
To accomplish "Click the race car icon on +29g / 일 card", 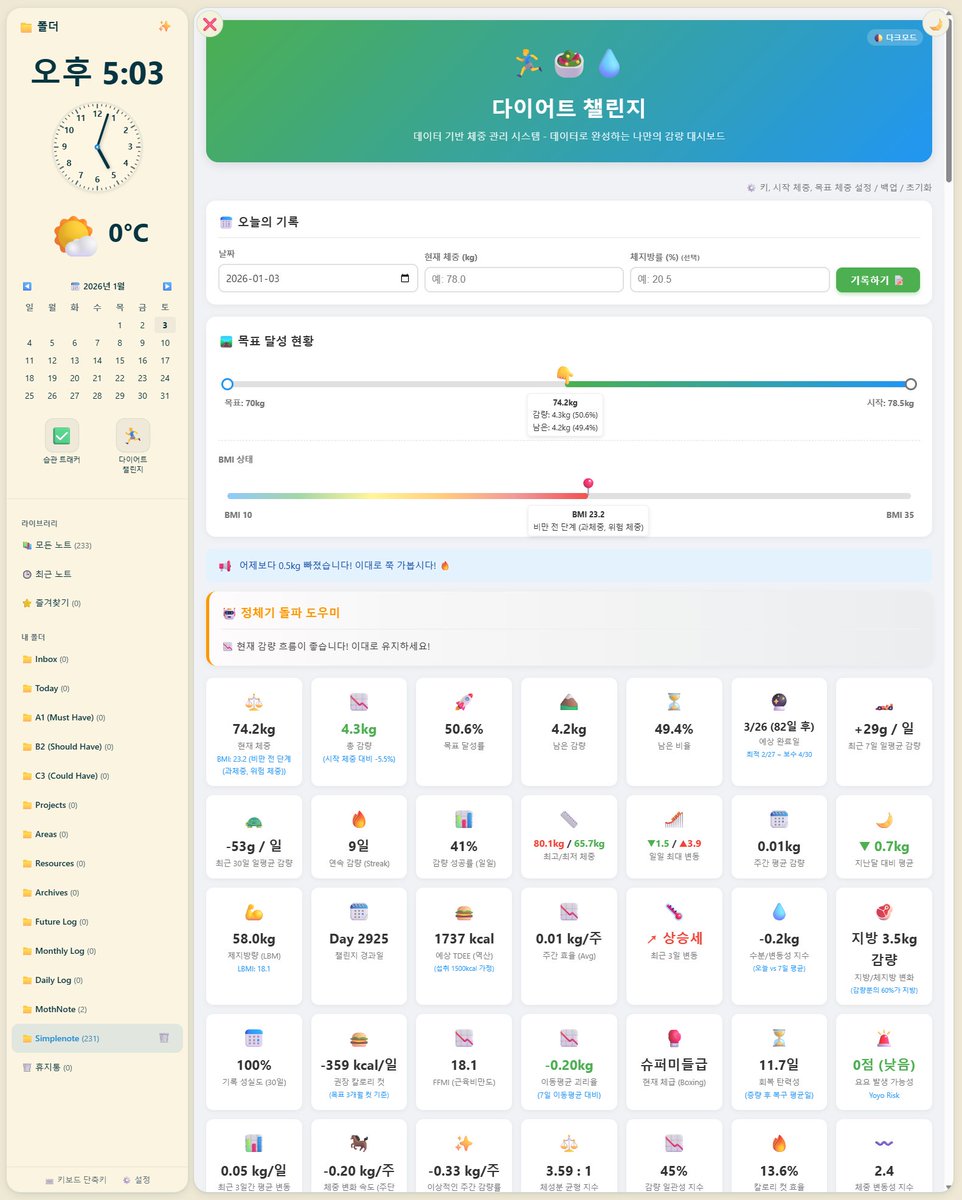I will click(x=884, y=706).
